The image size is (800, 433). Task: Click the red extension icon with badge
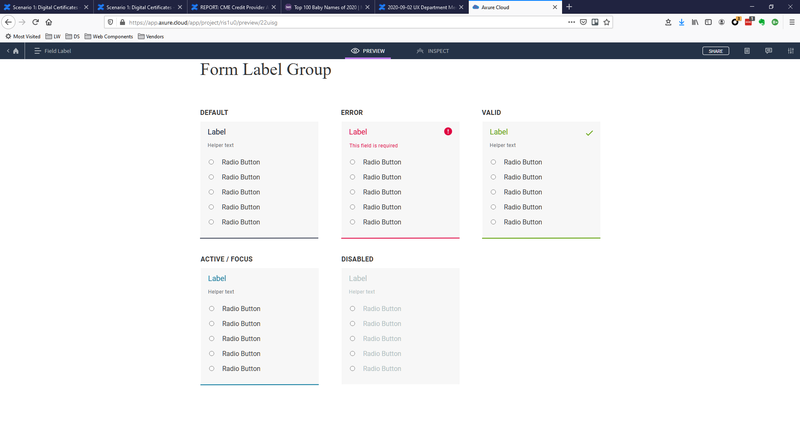[748, 22]
